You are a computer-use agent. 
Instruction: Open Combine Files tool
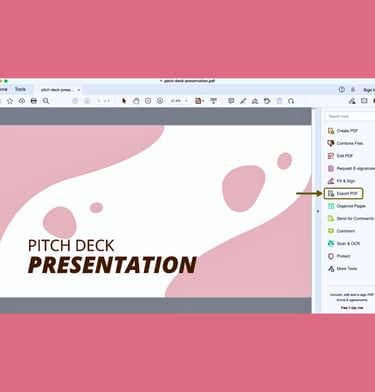(x=345, y=143)
